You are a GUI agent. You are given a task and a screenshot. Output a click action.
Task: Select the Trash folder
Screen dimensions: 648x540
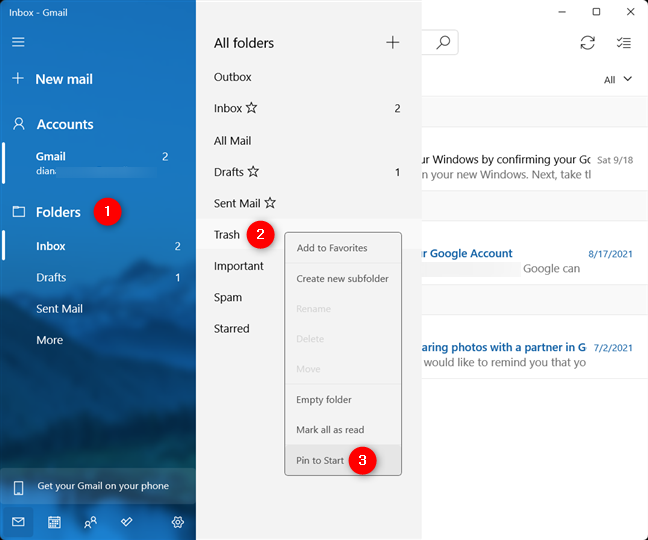pyautogui.click(x=226, y=234)
